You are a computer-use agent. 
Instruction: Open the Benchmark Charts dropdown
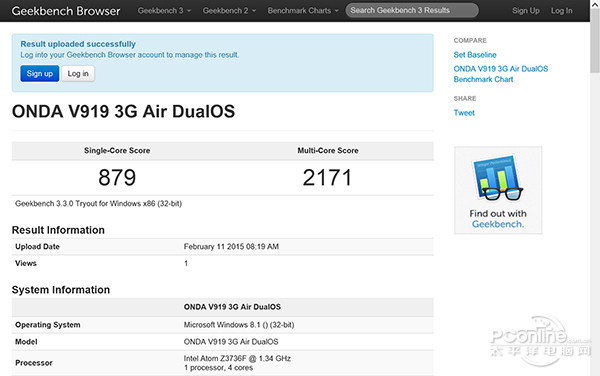tap(303, 11)
